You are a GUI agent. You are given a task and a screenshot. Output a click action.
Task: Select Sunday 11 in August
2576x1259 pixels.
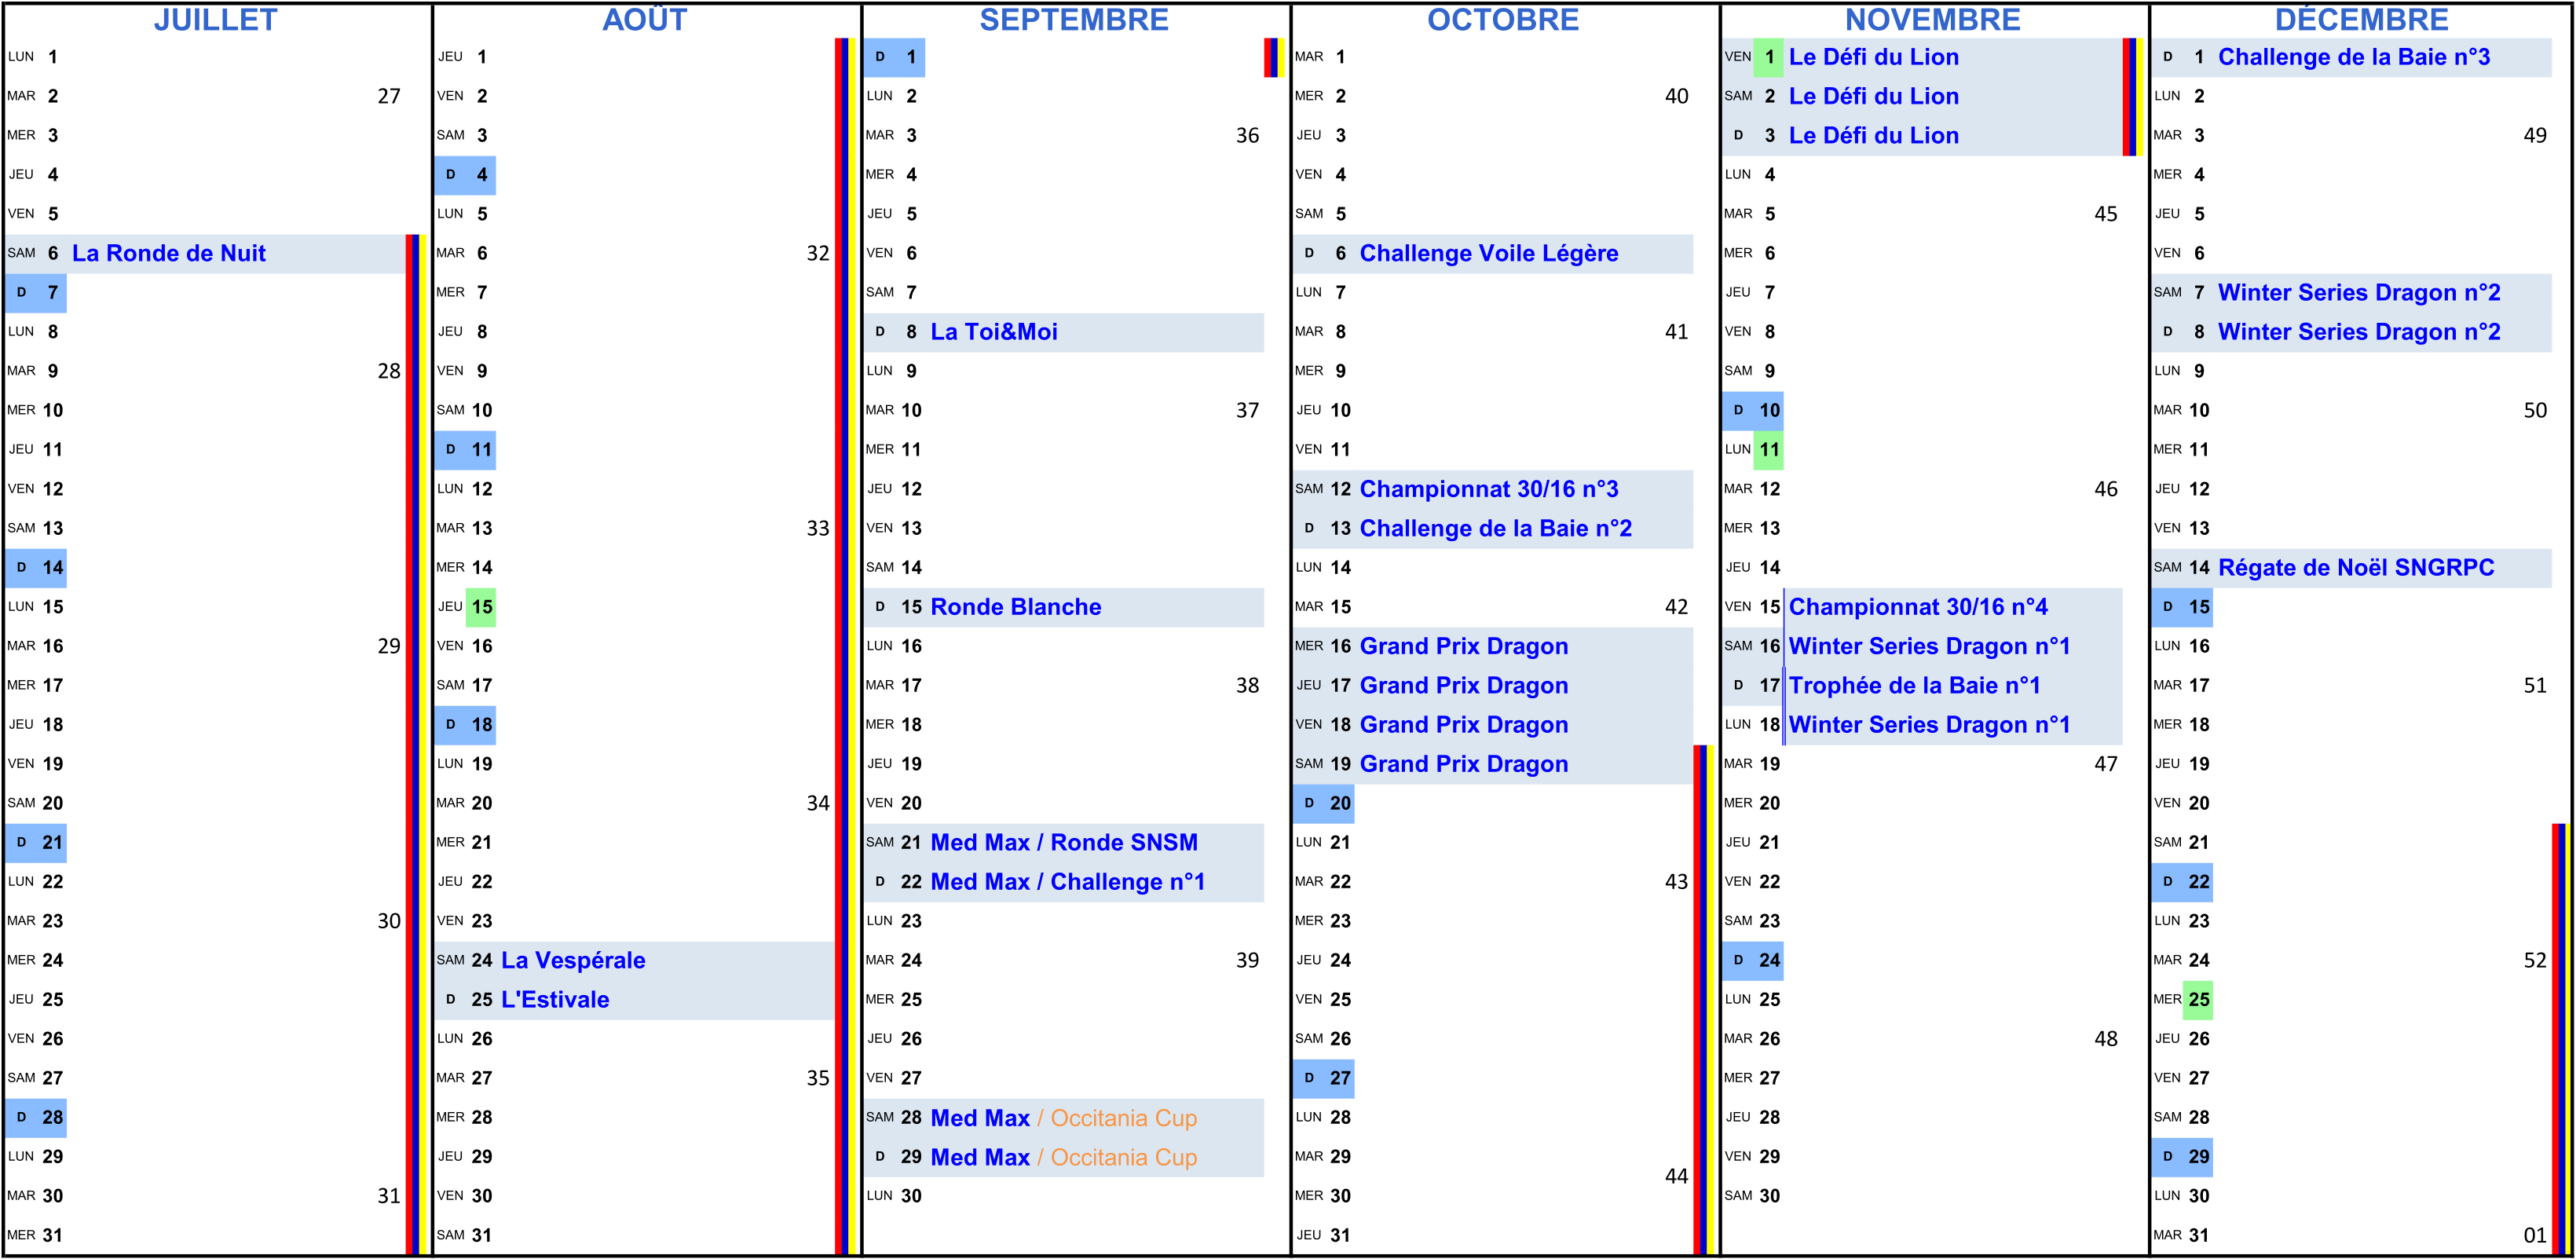pos(465,450)
